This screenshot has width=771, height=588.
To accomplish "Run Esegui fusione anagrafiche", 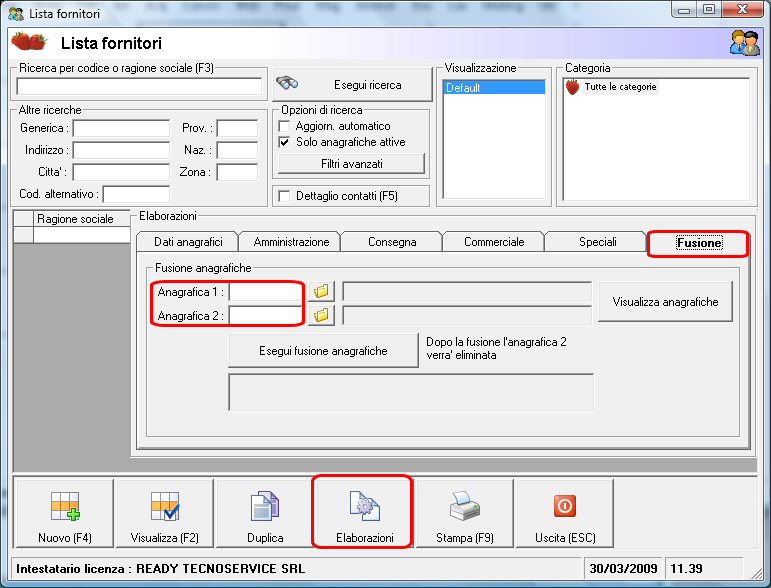I will point(323,351).
